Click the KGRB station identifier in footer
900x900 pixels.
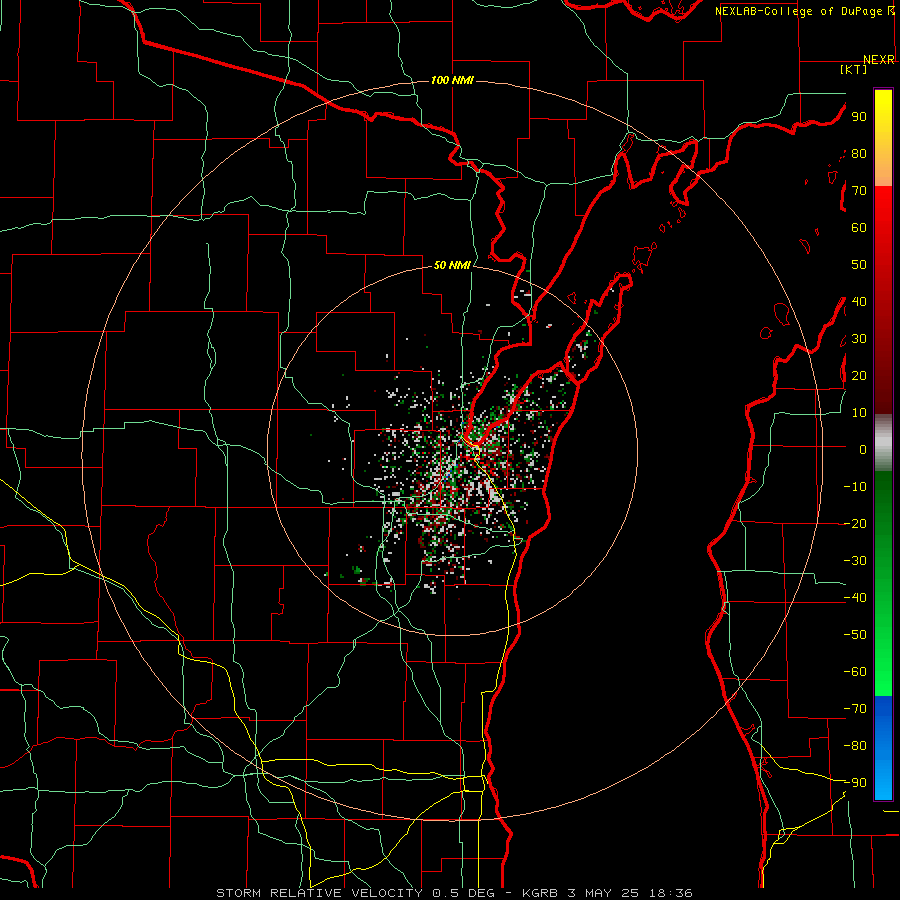click(x=540, y=893)
